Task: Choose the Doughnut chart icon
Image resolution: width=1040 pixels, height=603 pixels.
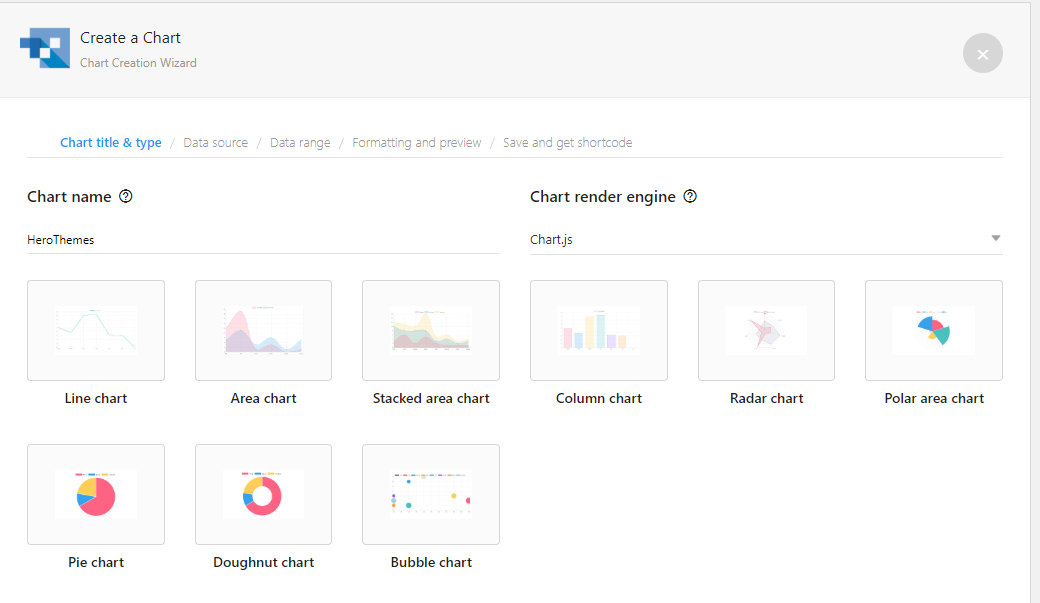Action: pos(263,494)
